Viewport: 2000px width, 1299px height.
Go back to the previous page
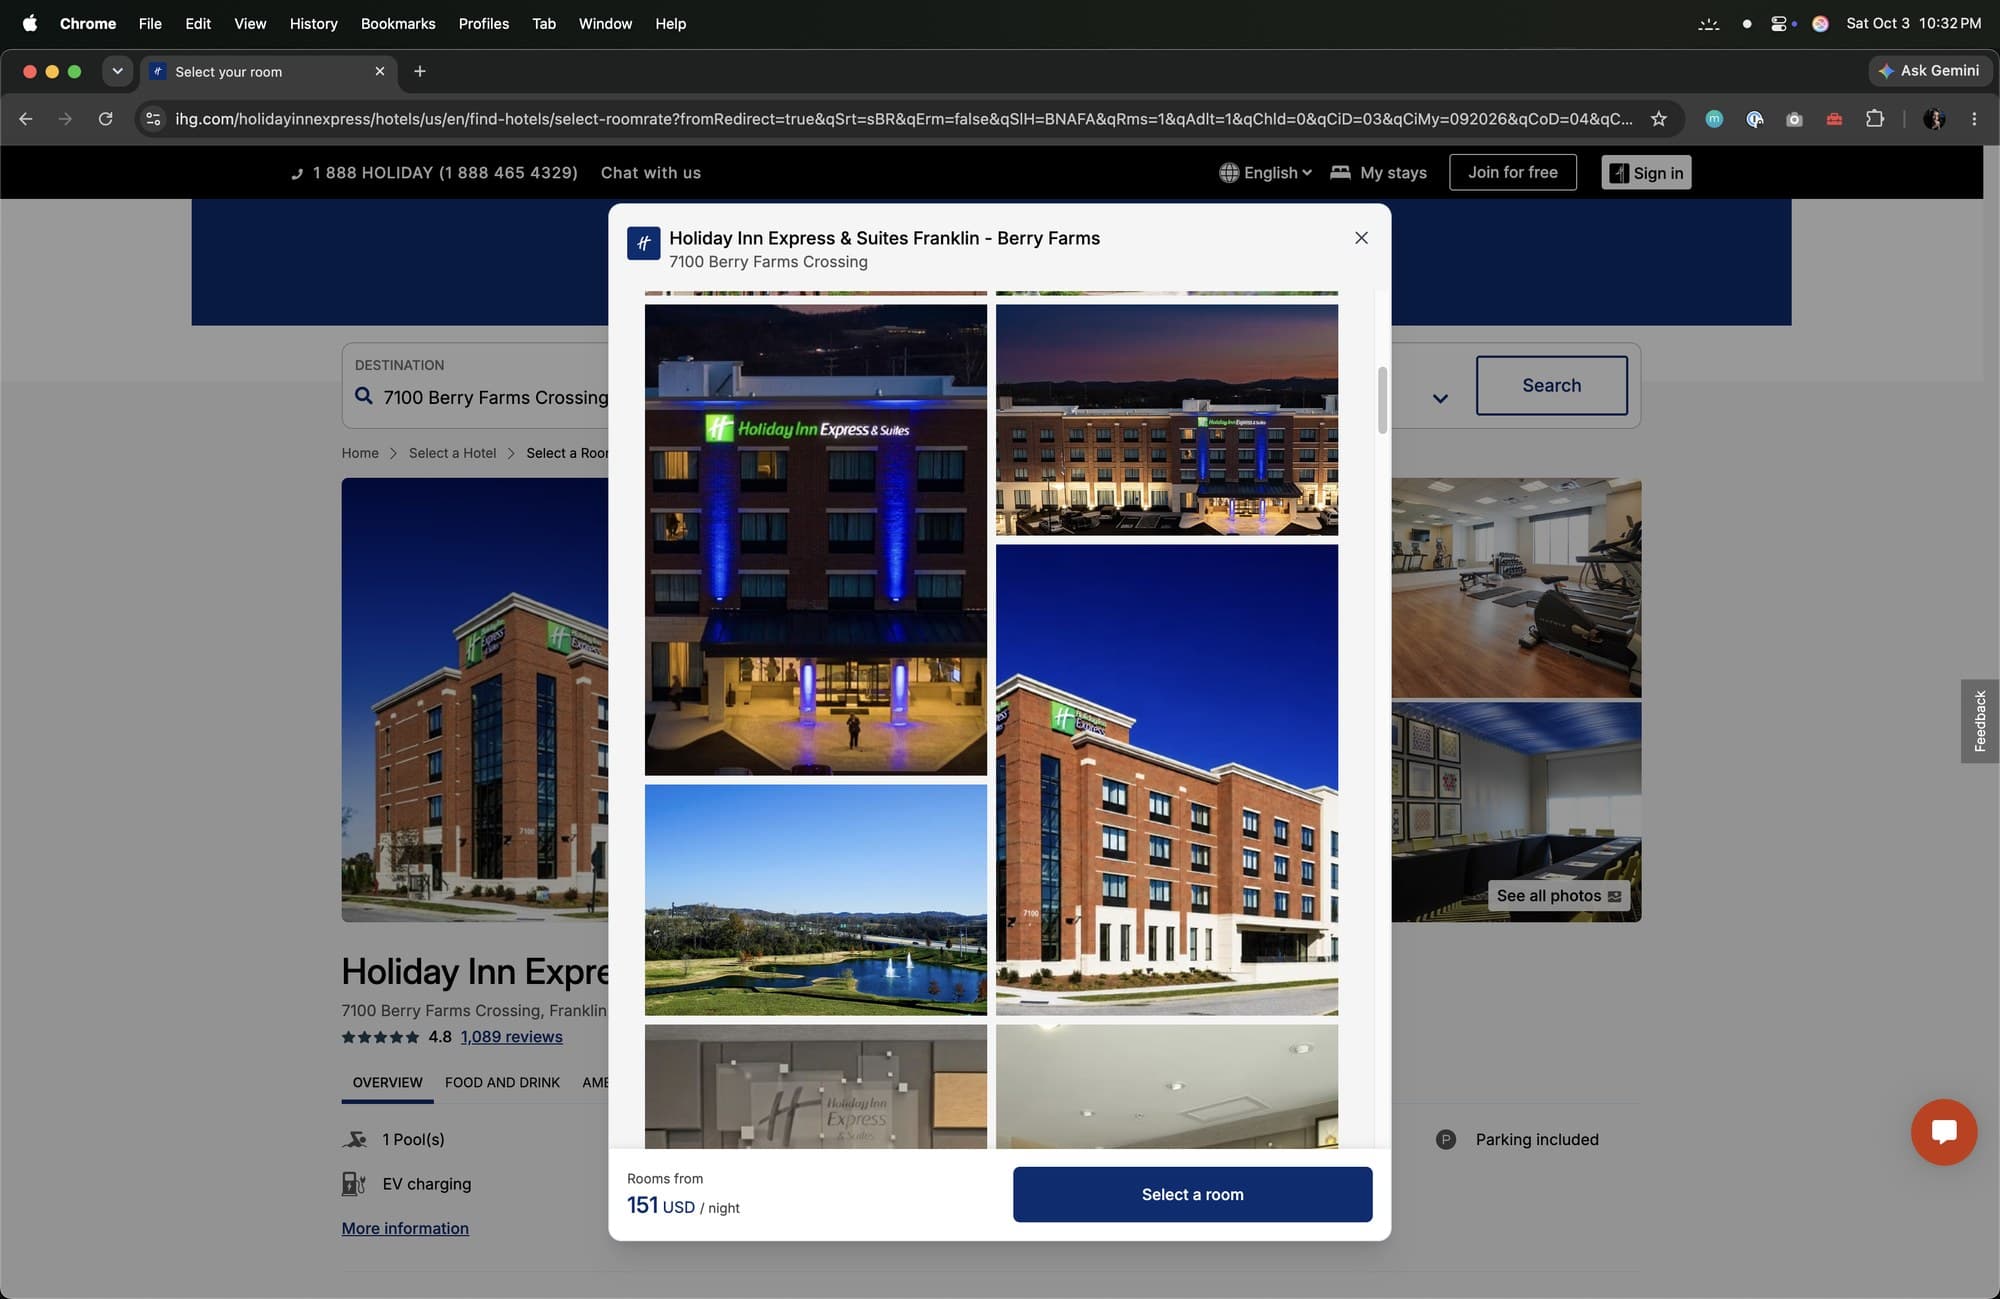click(26, 119)
